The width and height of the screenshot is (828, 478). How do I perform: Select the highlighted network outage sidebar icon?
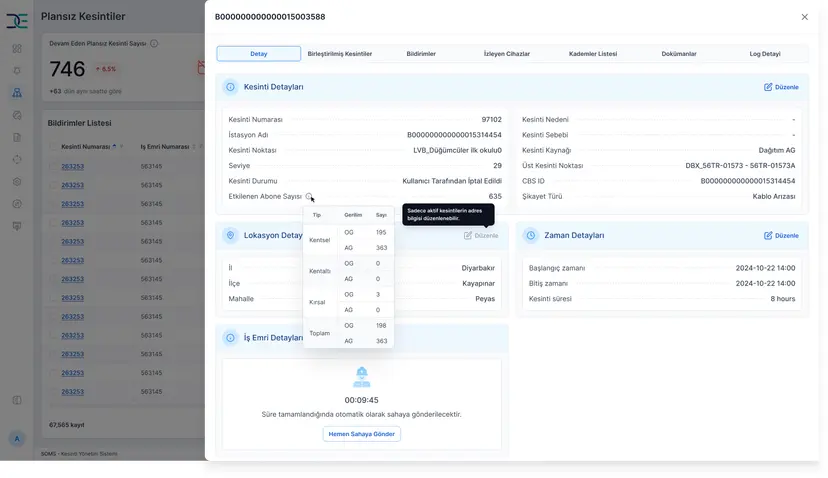[x=17, y=93]
